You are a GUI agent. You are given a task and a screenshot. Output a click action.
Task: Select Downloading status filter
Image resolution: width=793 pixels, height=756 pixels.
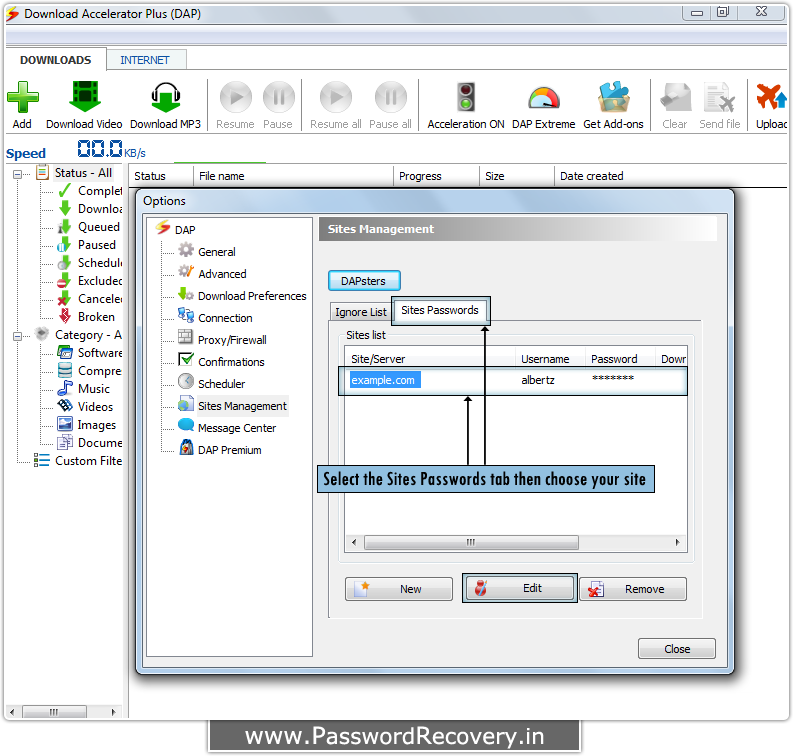coord(91,209)
